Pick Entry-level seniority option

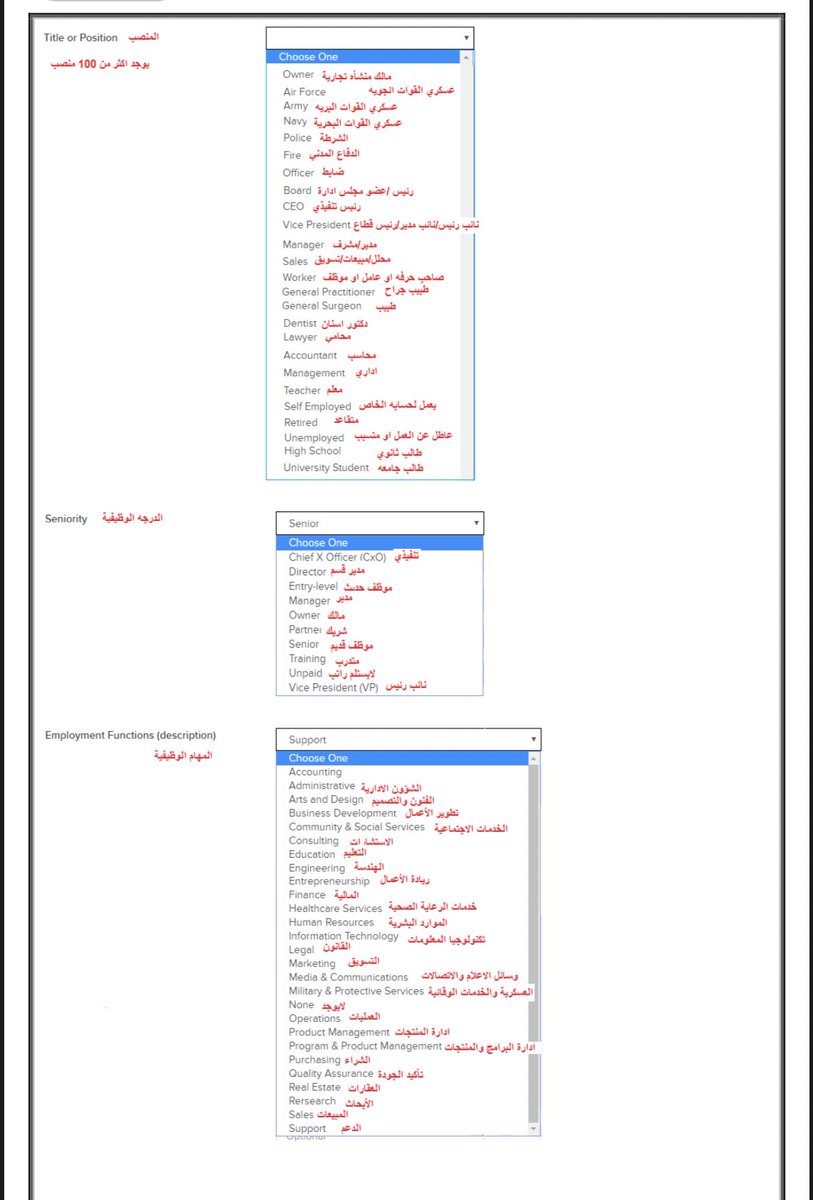click(313, 586)
